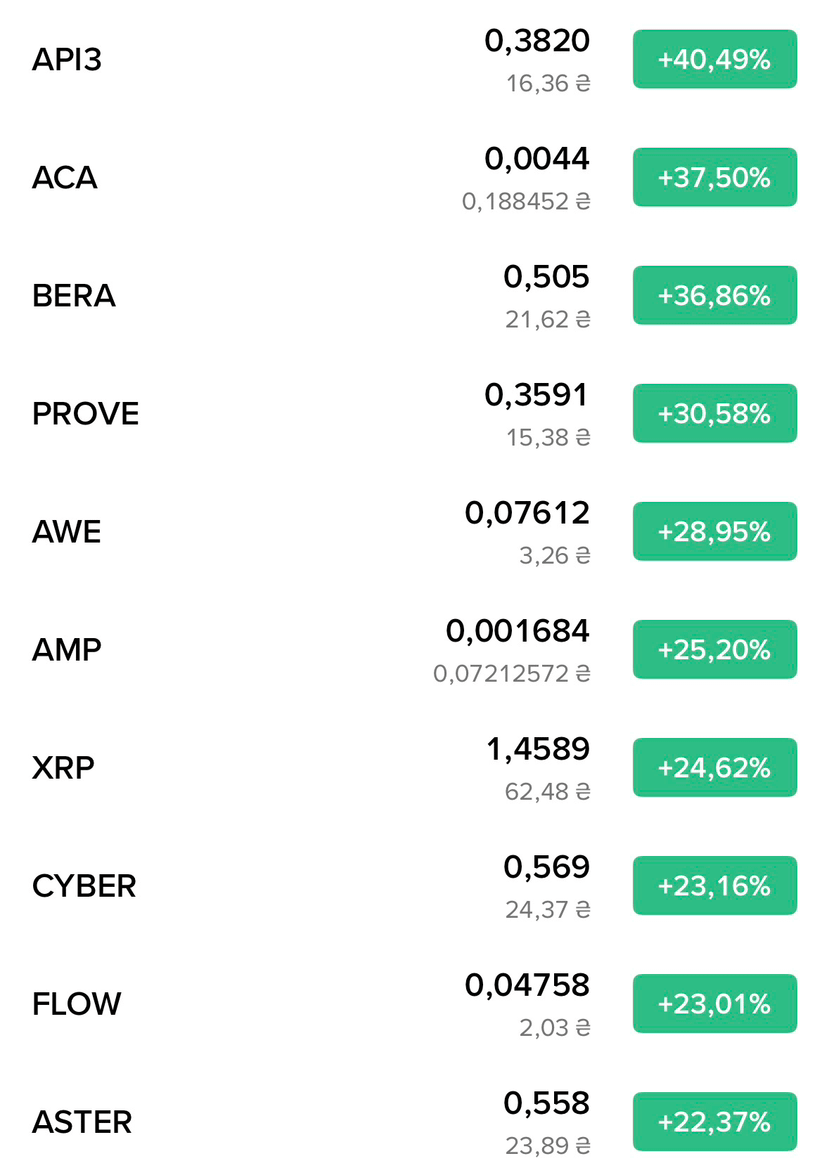Open the AWE coin row

(x=414, y=531)
